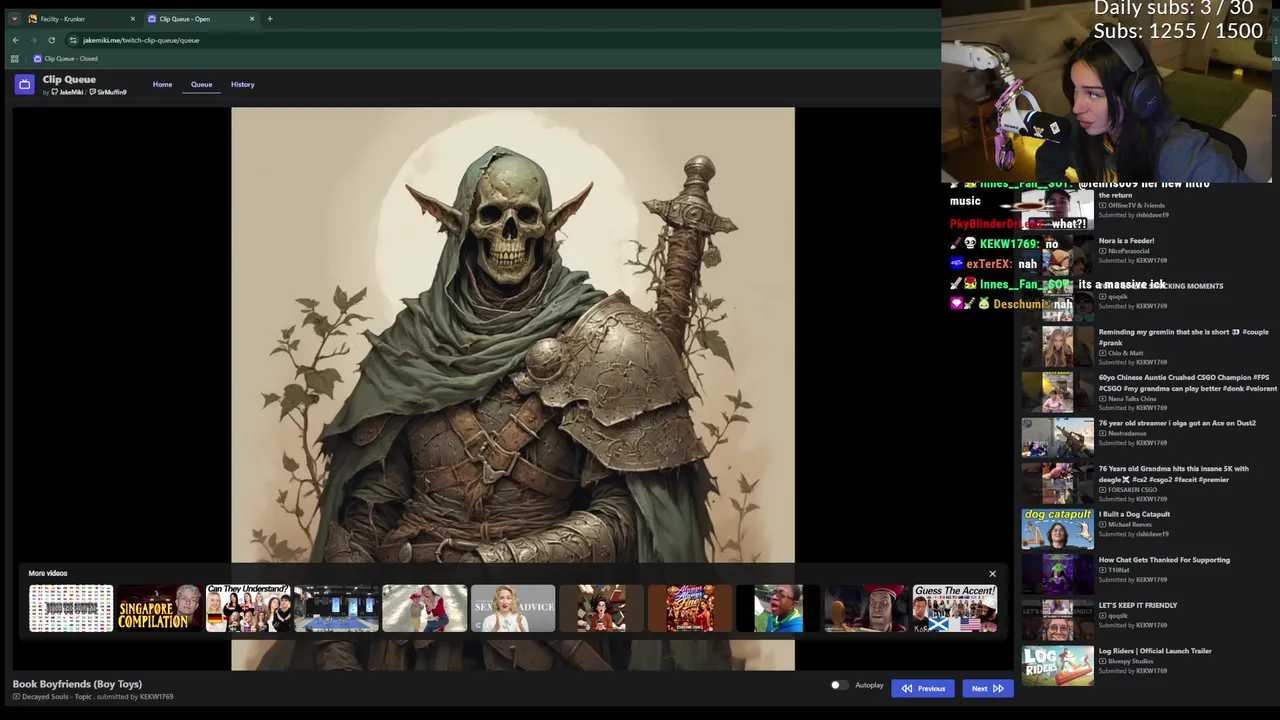Open the Sex Advice suggested video thumbnail
1280x720 pixels.
(513, 609)
